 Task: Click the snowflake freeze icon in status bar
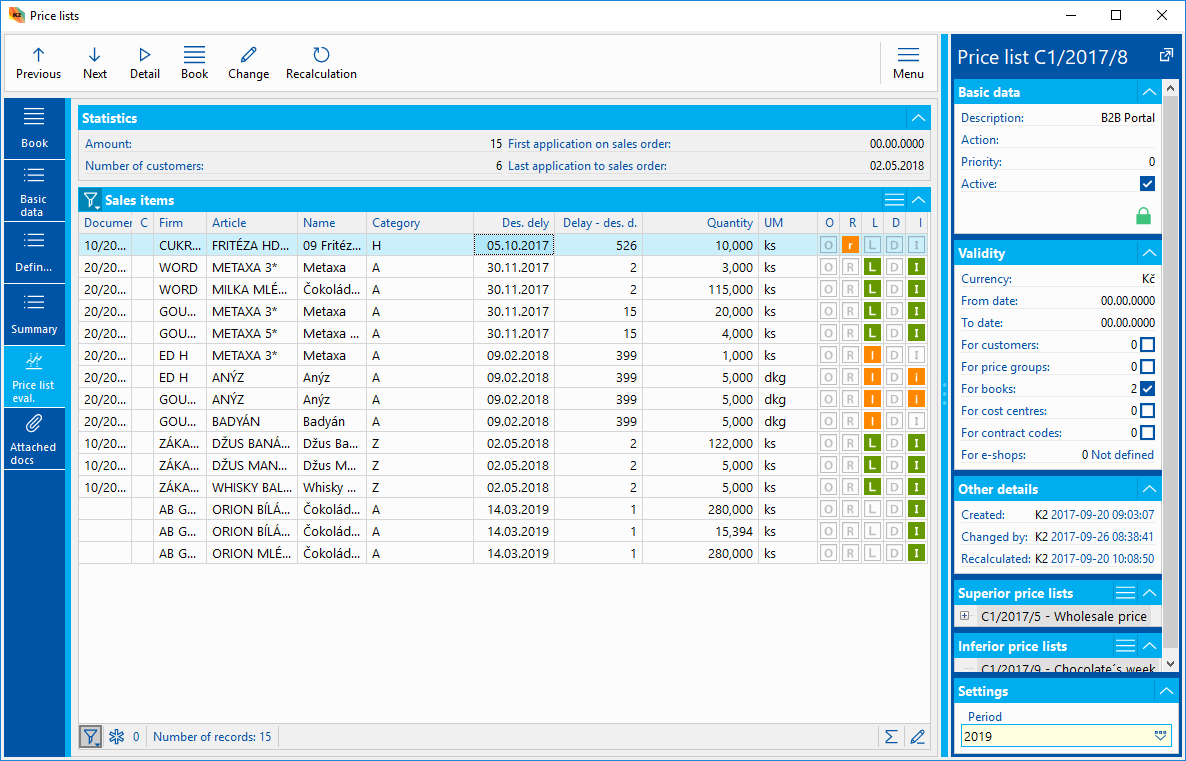point(116,736)
